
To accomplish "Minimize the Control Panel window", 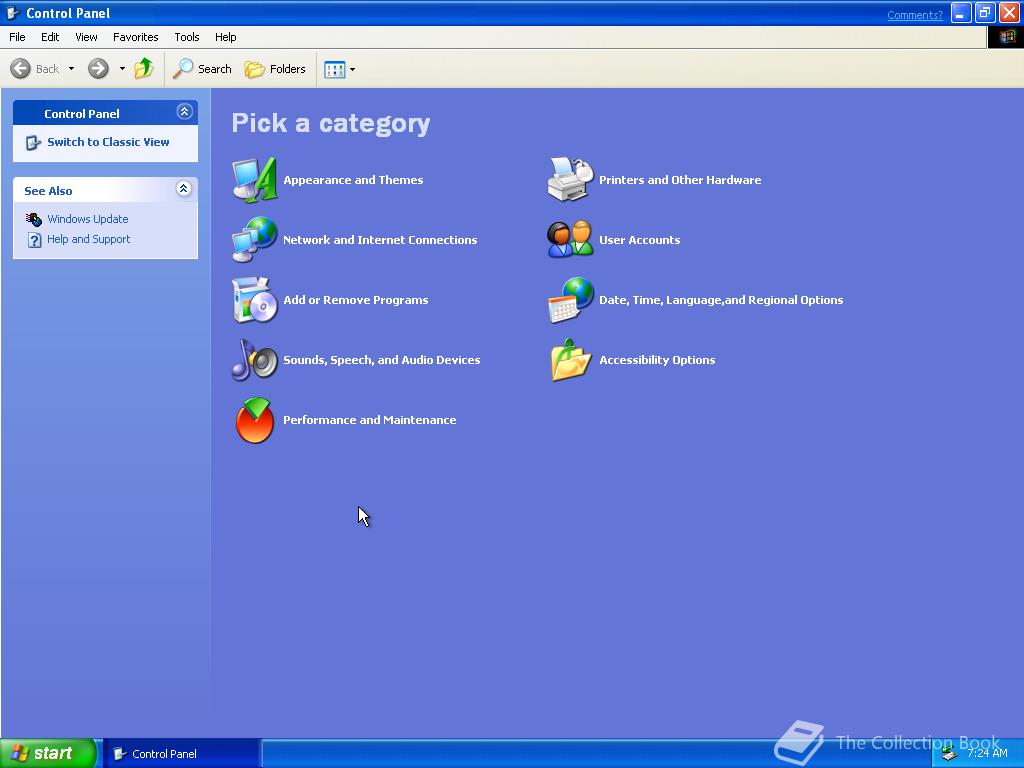I will [960, 13].
